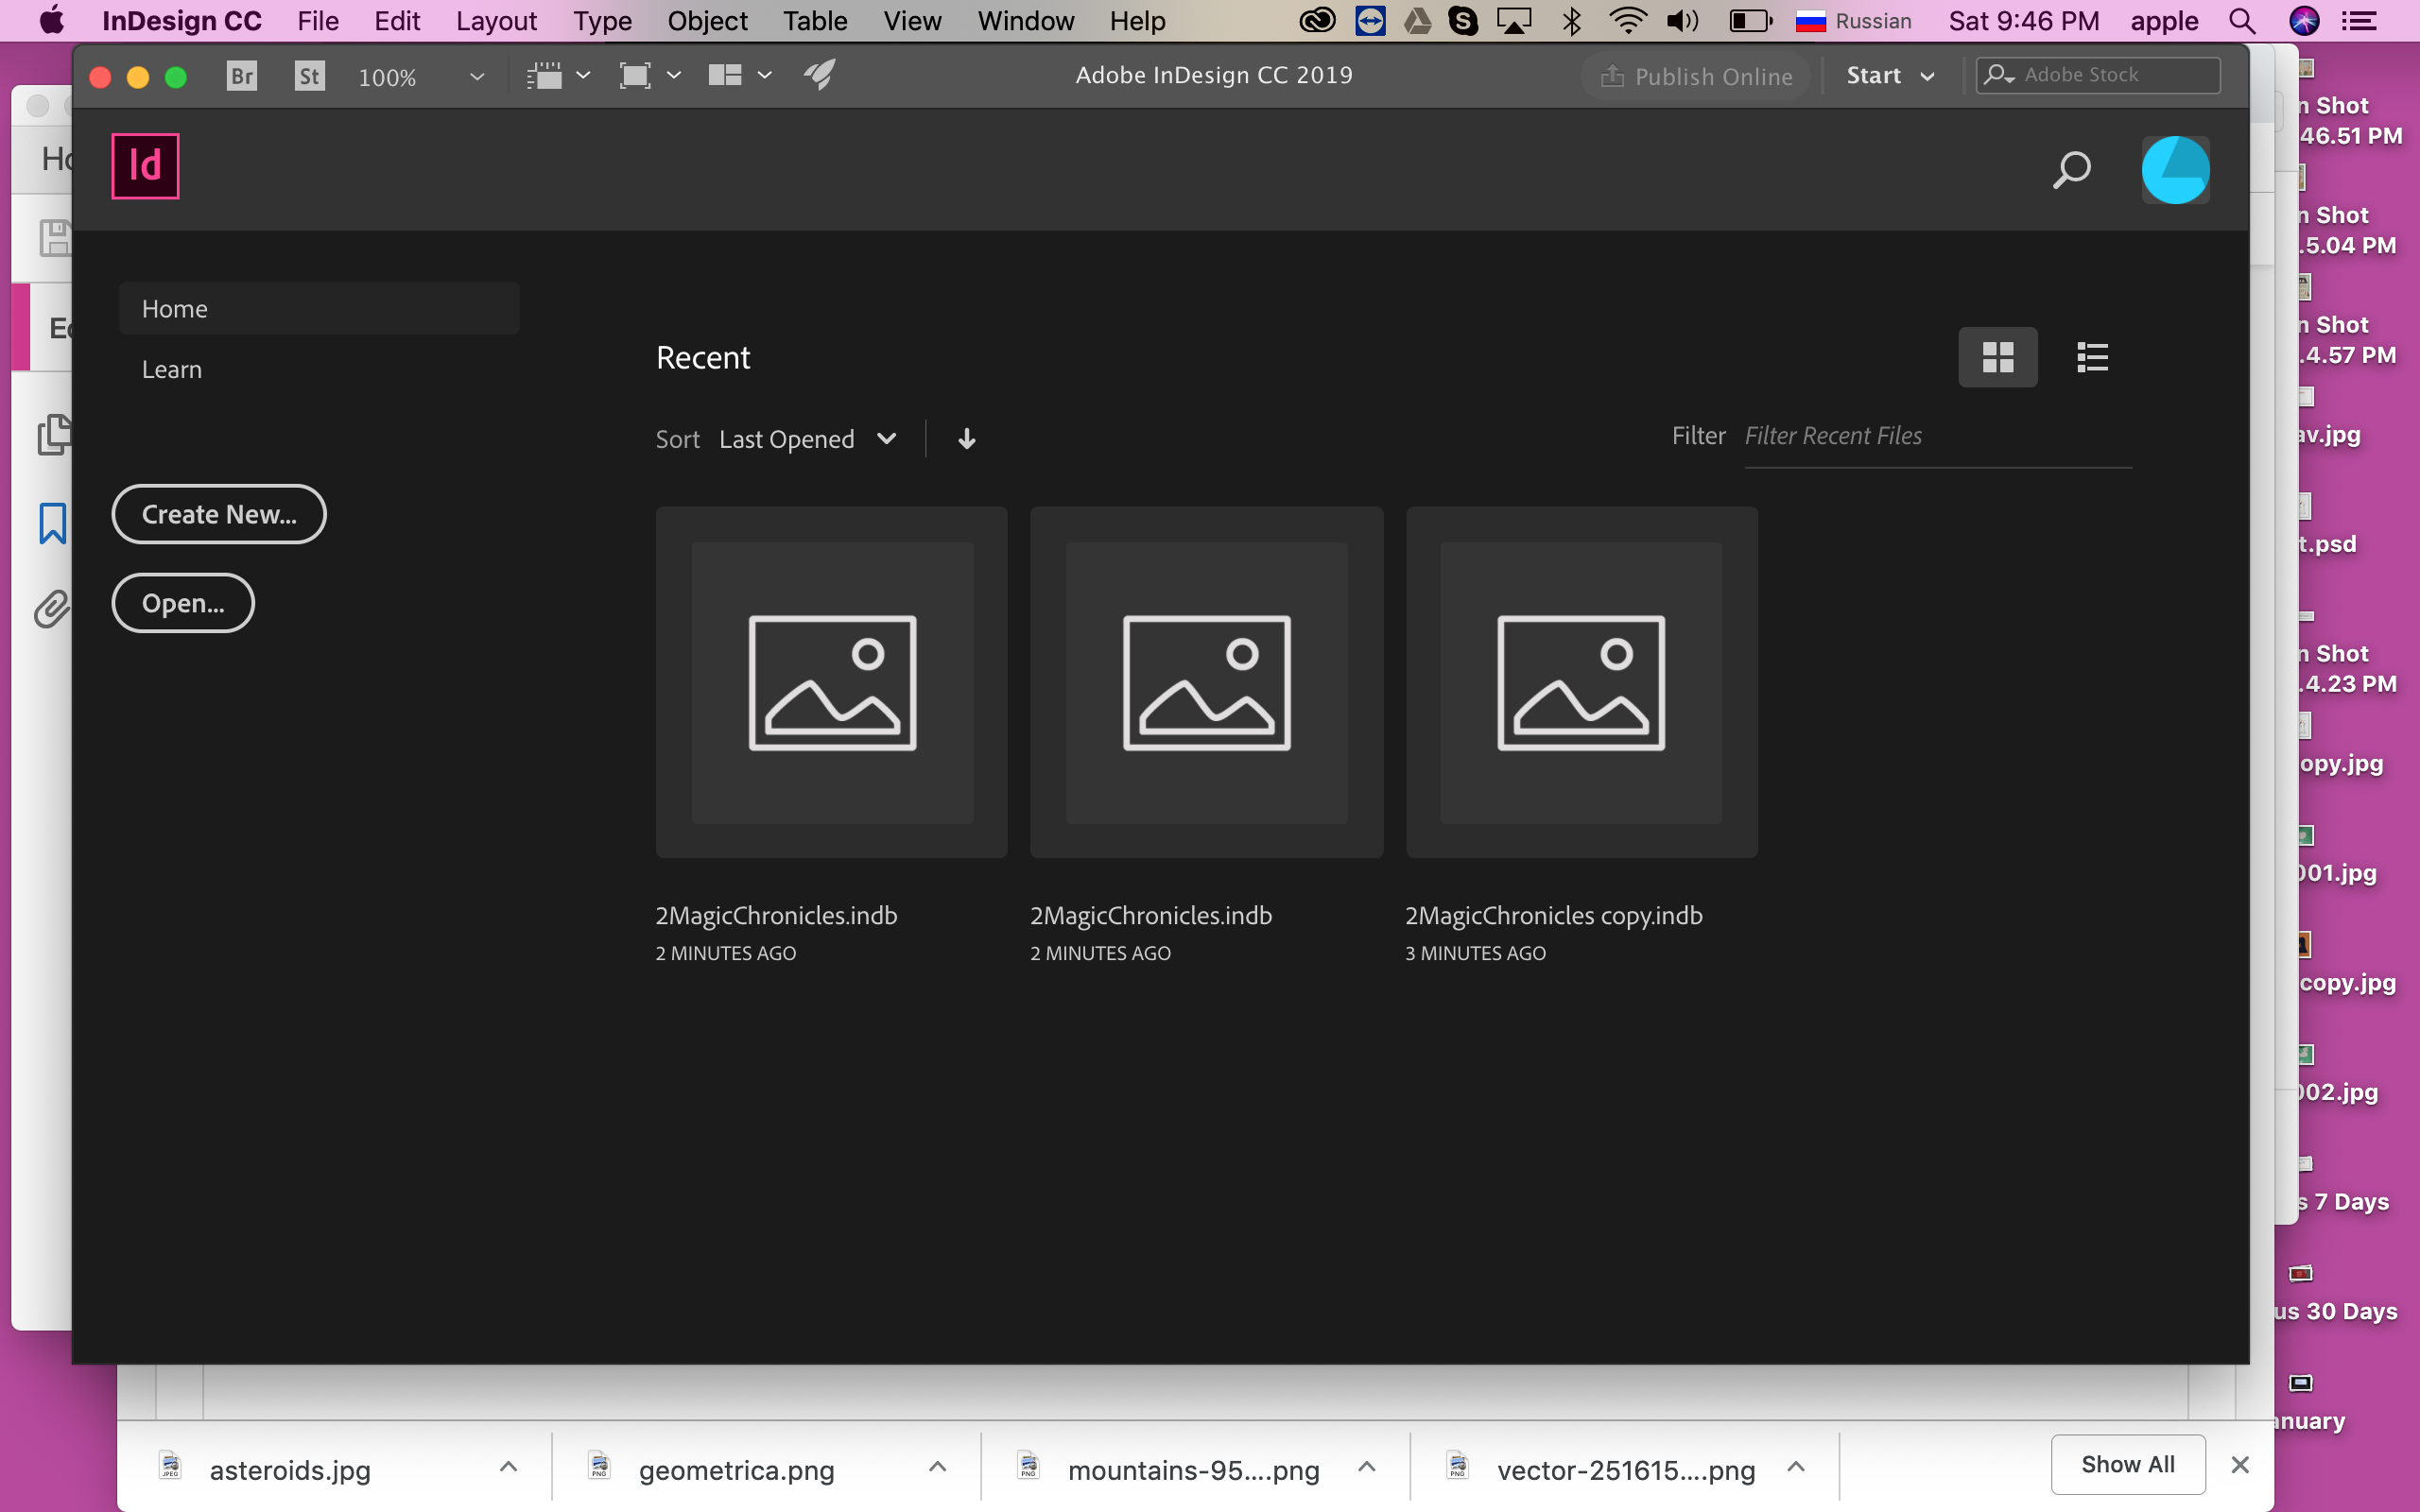Open Skype menu bar icon
The width and height of the screenshot is (2420, 1512).
pyautogui.click(x=1463, y=21)
